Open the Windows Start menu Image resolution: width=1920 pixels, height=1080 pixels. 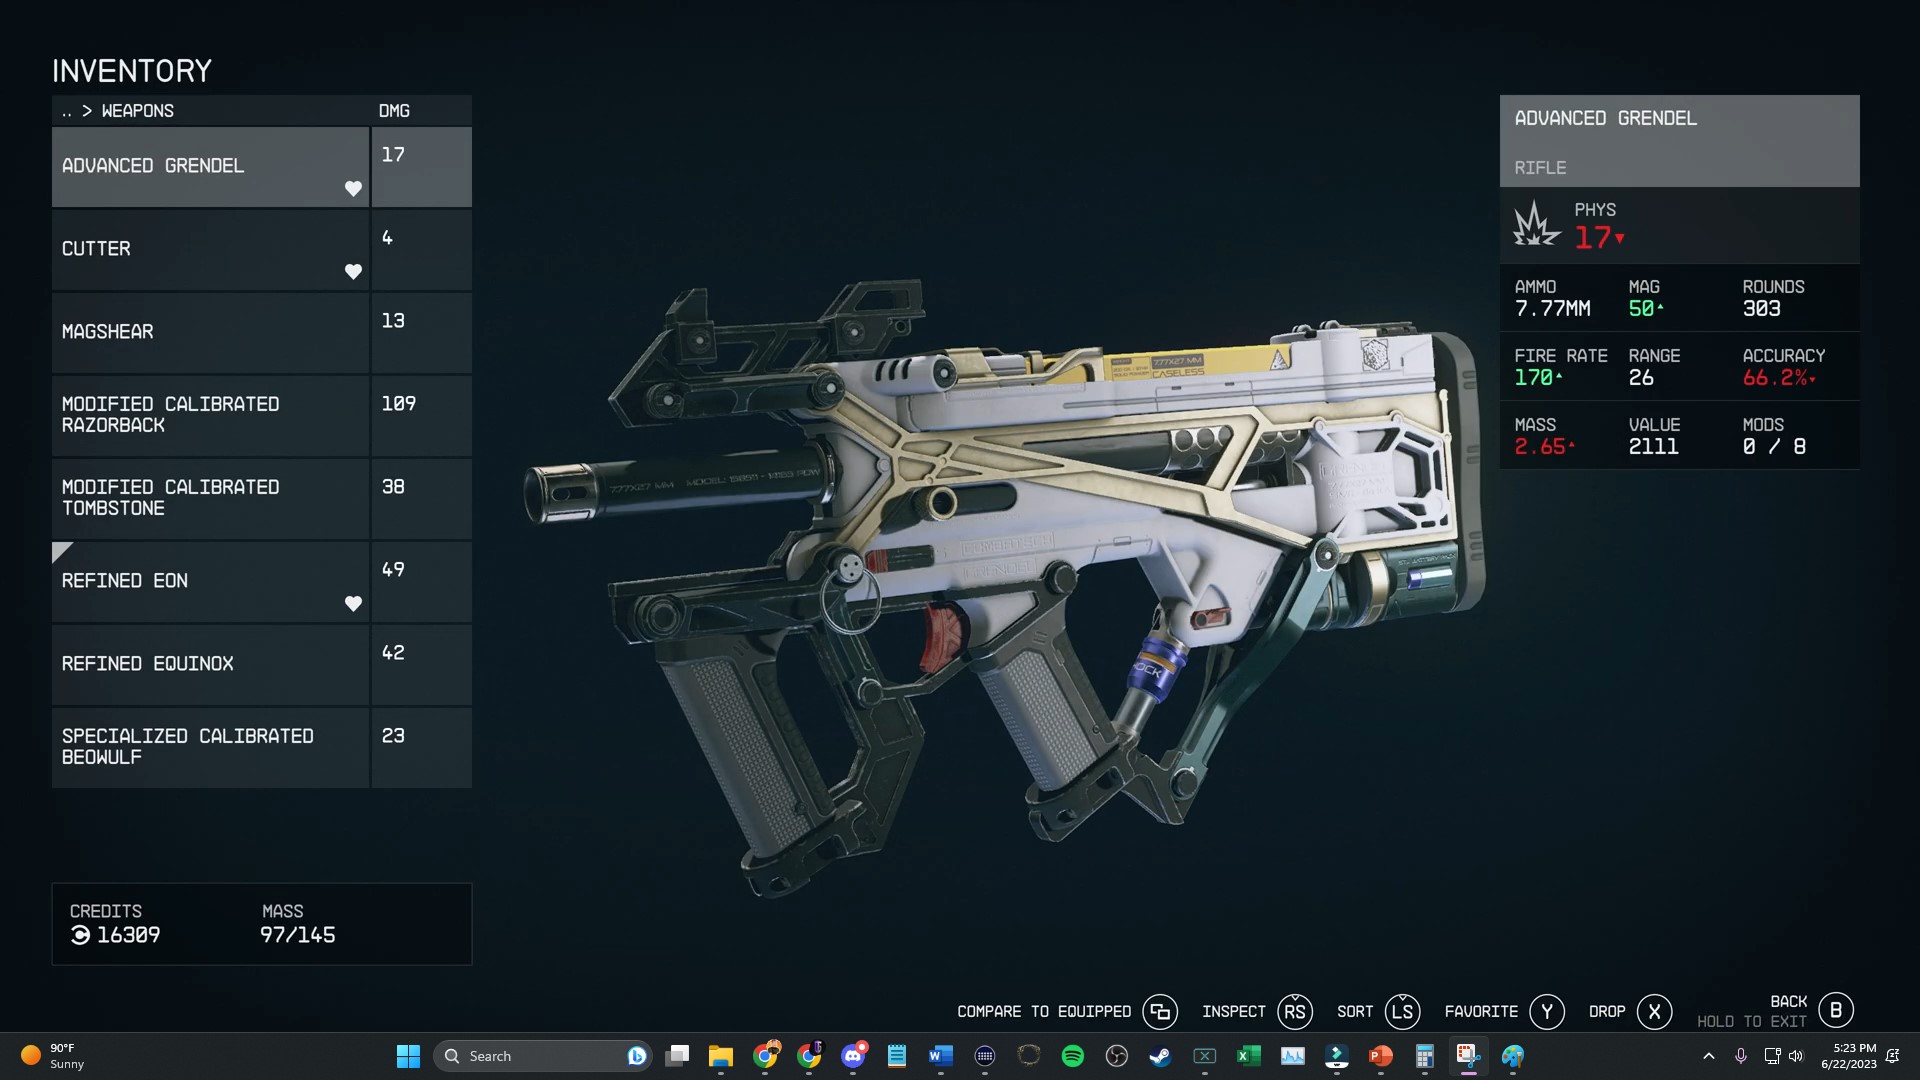408,1056
